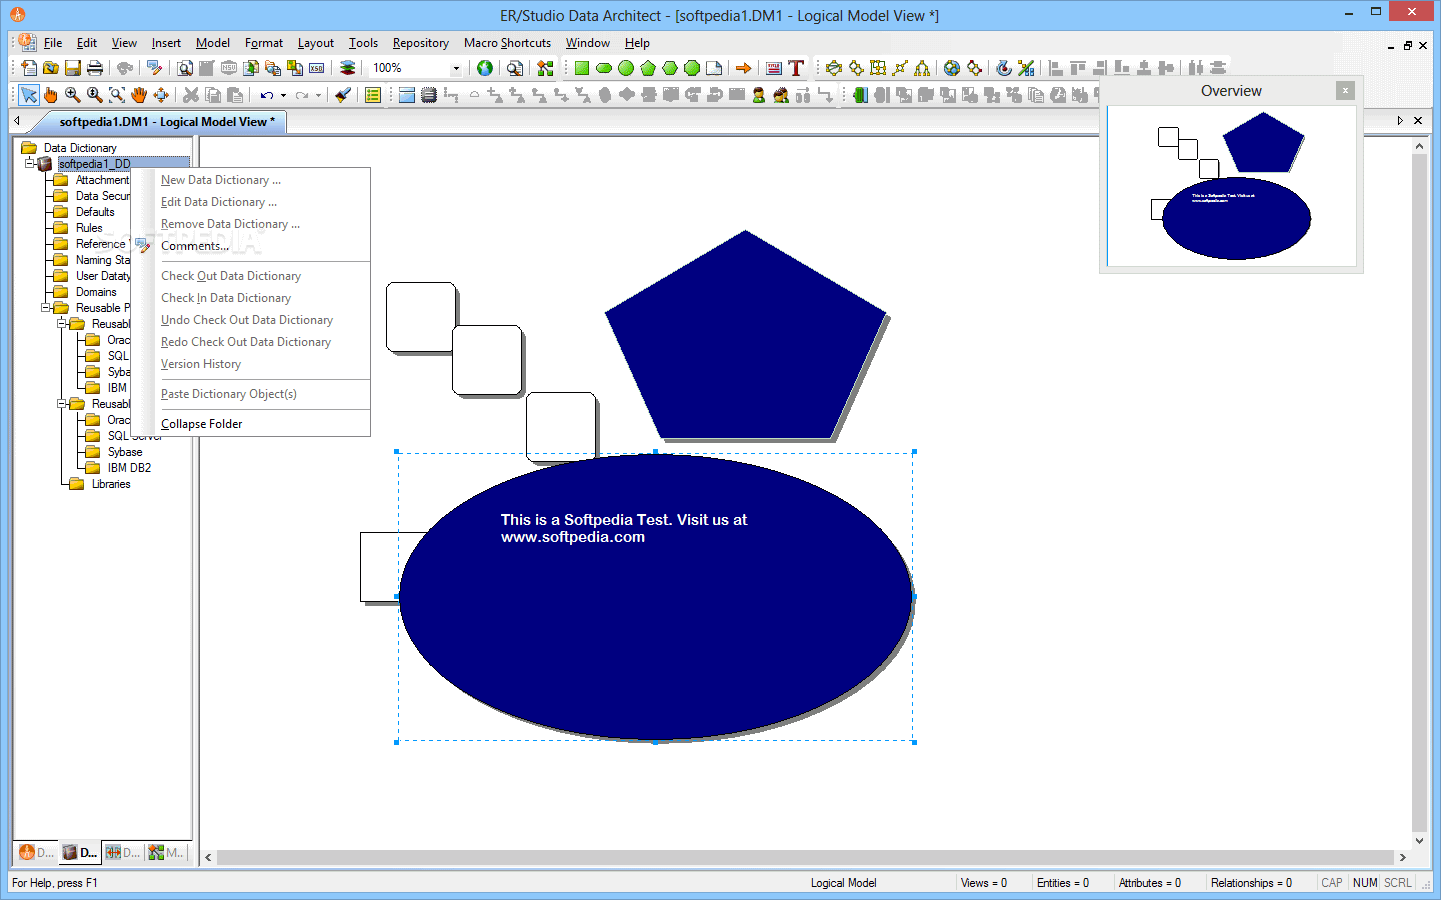
Task: Select the Rules folder
Action: (89, 228)
